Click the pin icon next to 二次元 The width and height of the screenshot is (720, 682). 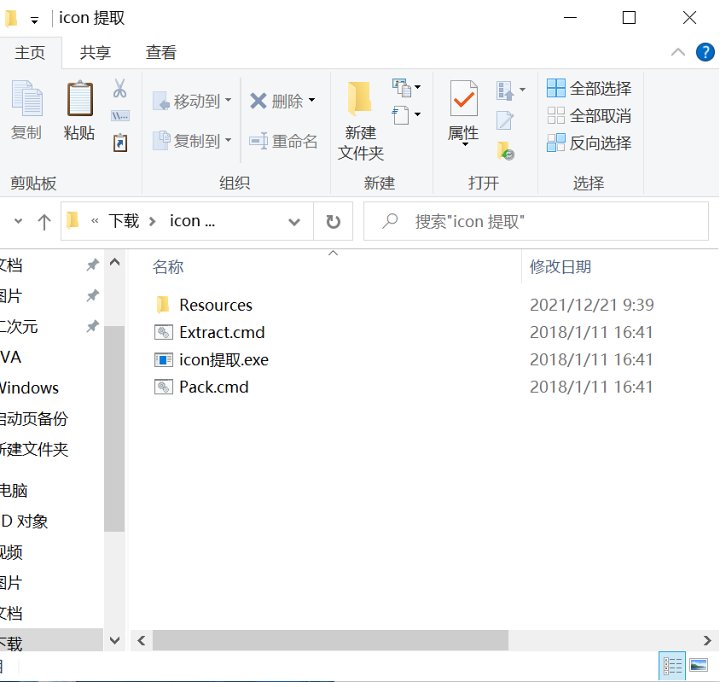tap(92, 327)
